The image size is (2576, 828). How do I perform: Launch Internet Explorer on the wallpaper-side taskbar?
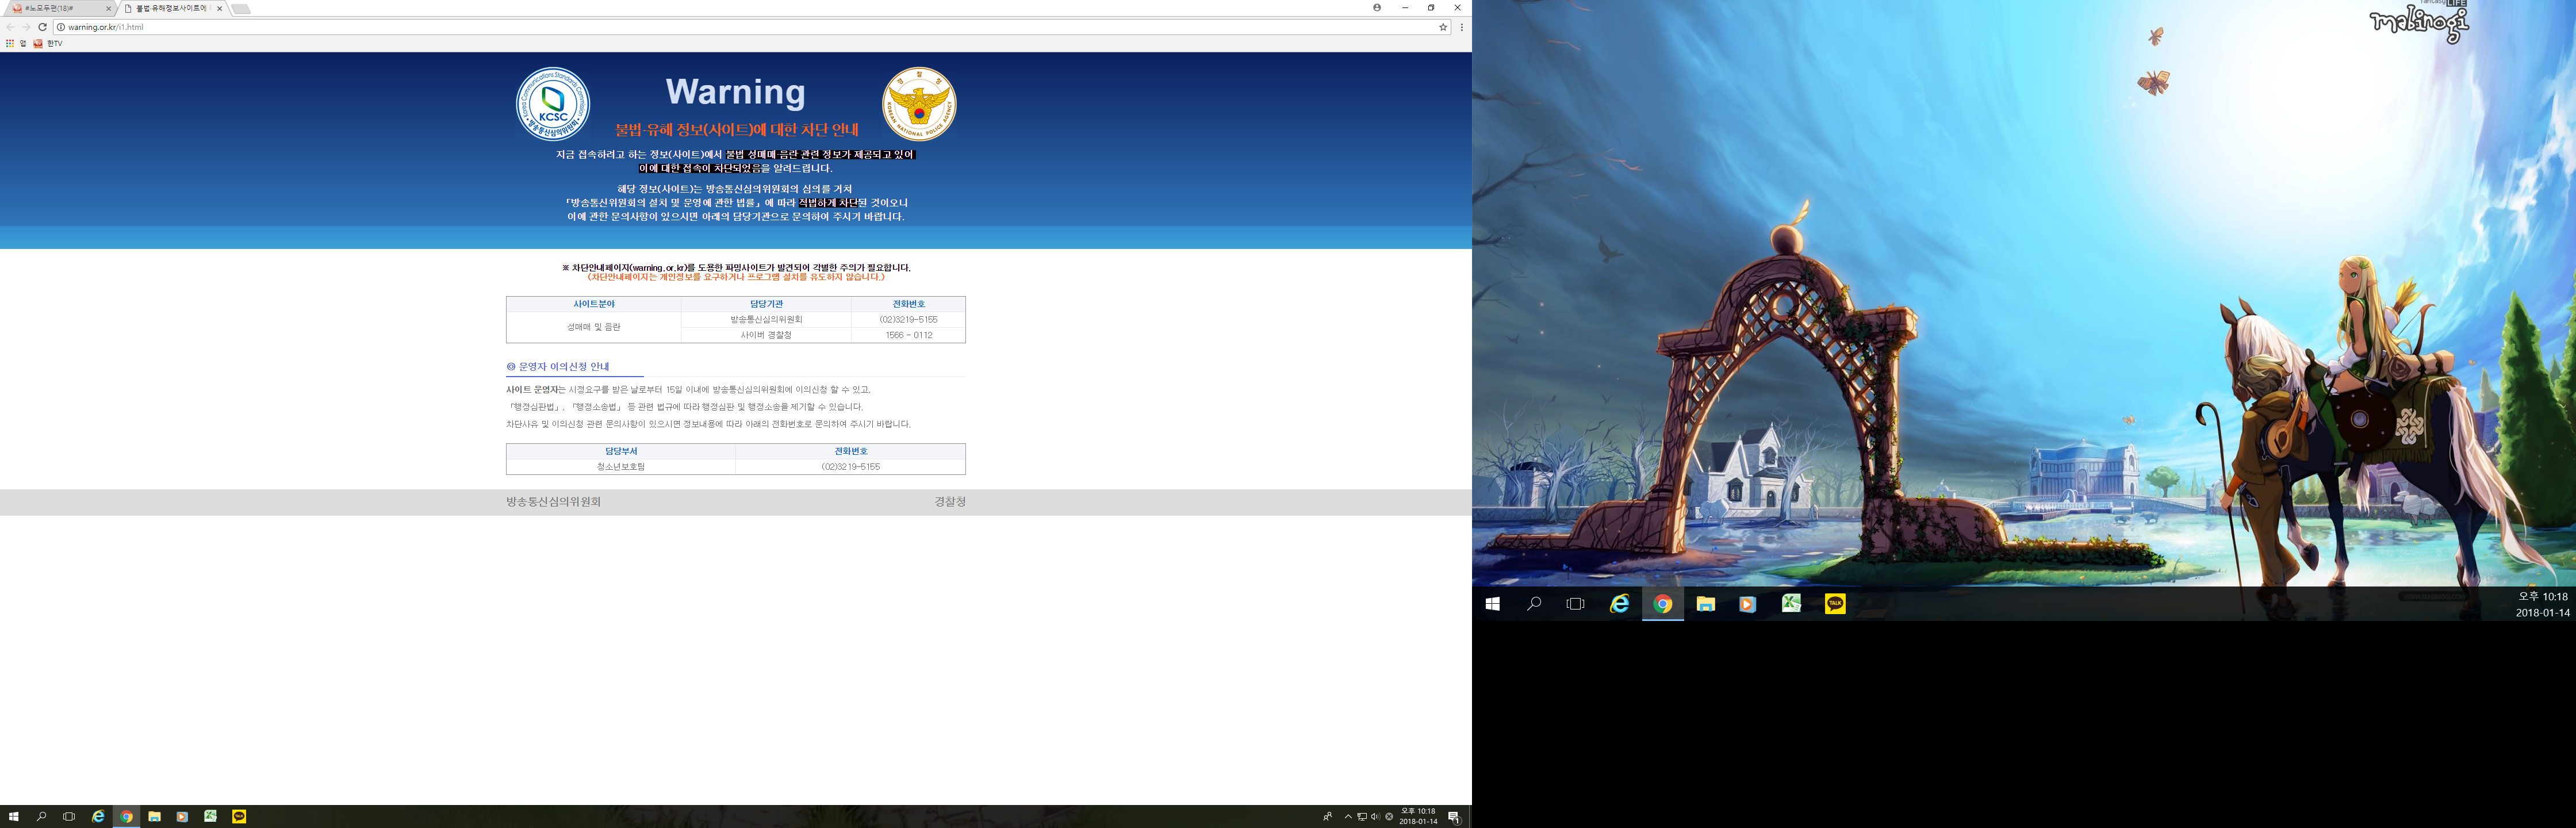click(1620, 604)
